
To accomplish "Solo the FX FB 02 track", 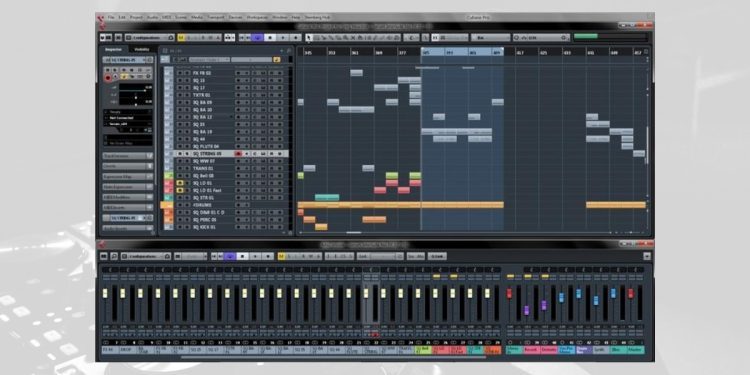I will click(x=186, y=73).
